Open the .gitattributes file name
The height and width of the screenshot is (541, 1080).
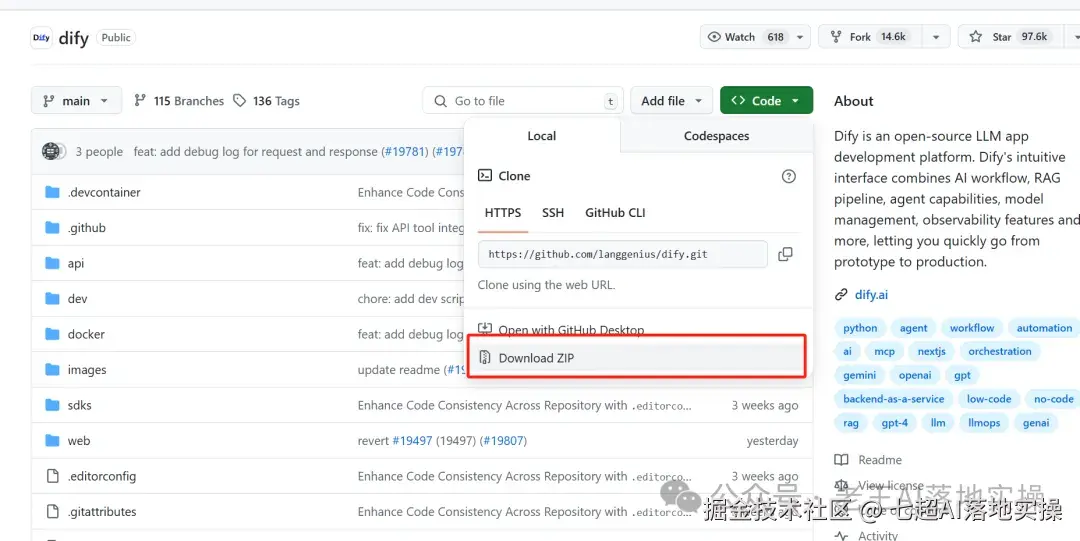click(102, 511)
